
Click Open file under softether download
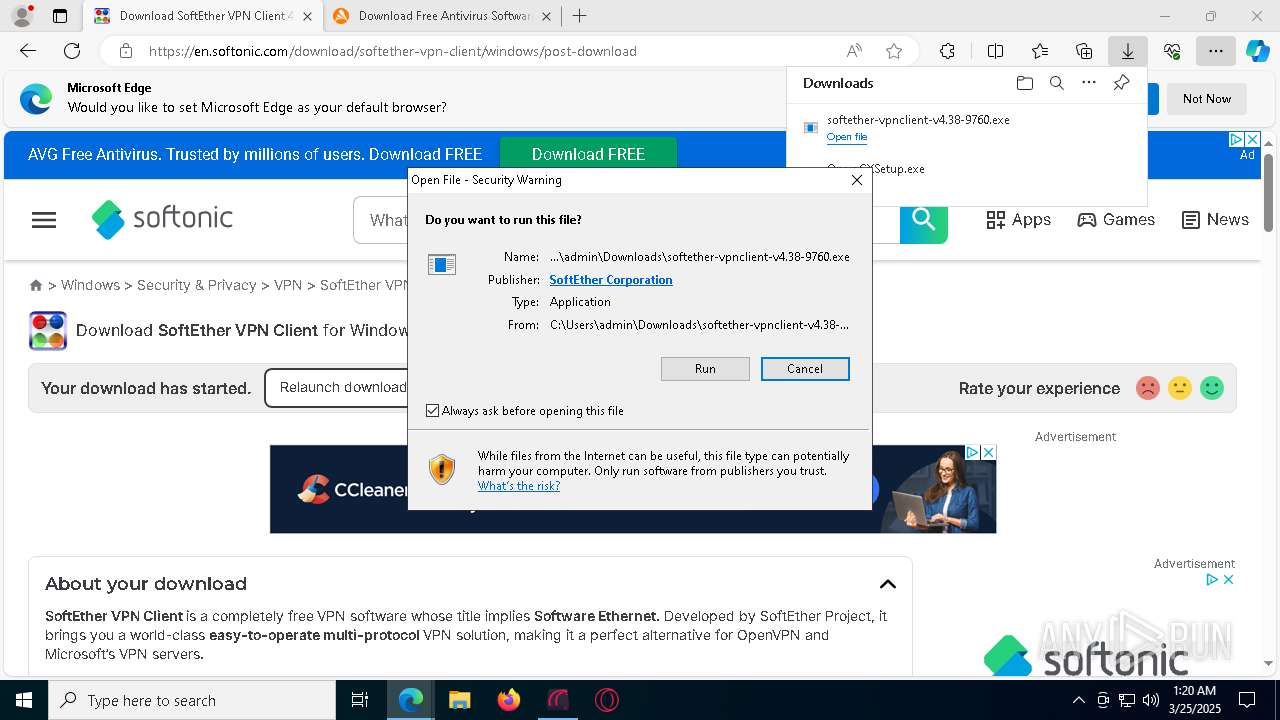click(x=847, y=137)
